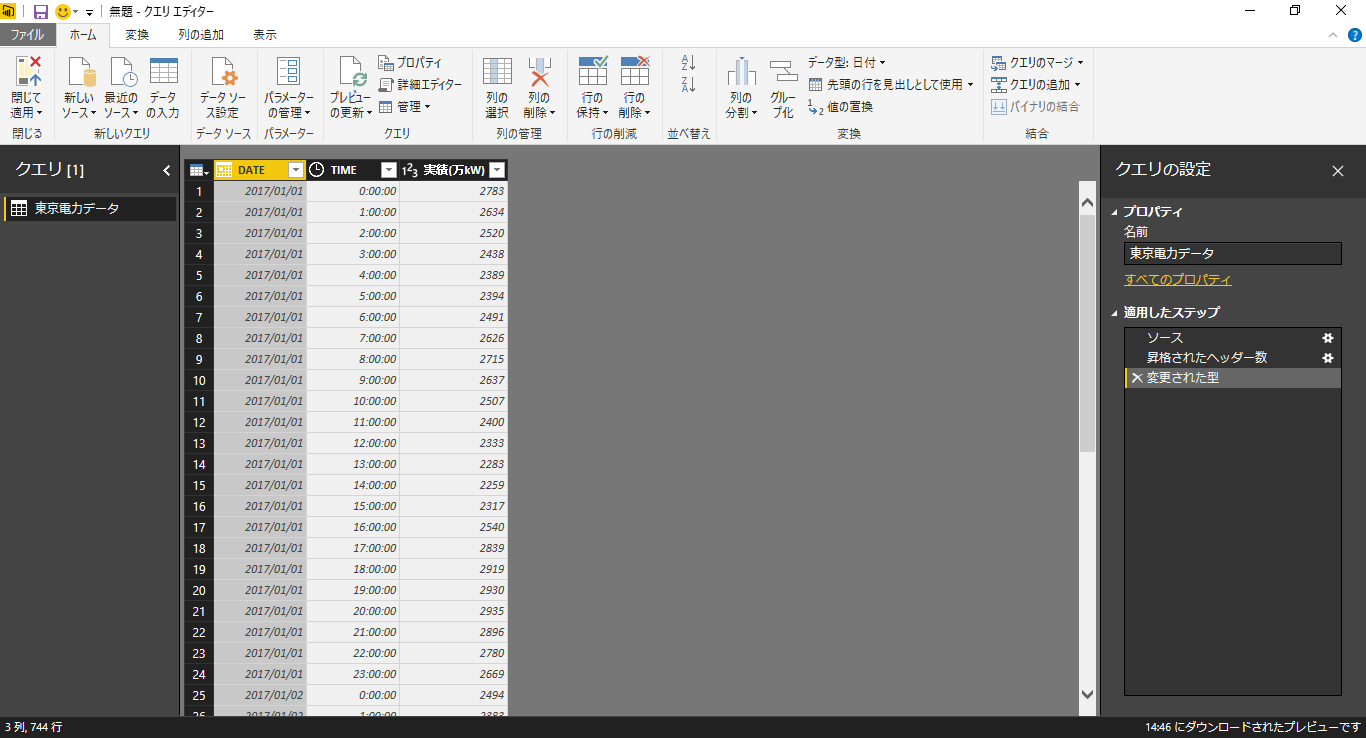The height and width of the screenshot is (738, 1366).
Task: Open the 列の追加 ribbon tab
Action: [x=201, y=35]
